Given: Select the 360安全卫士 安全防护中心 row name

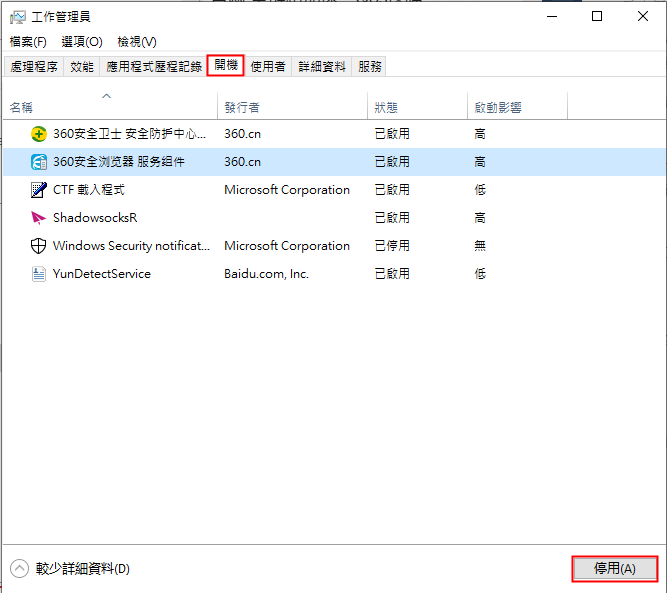Looking at the screenshot, I should coord(129,134).
